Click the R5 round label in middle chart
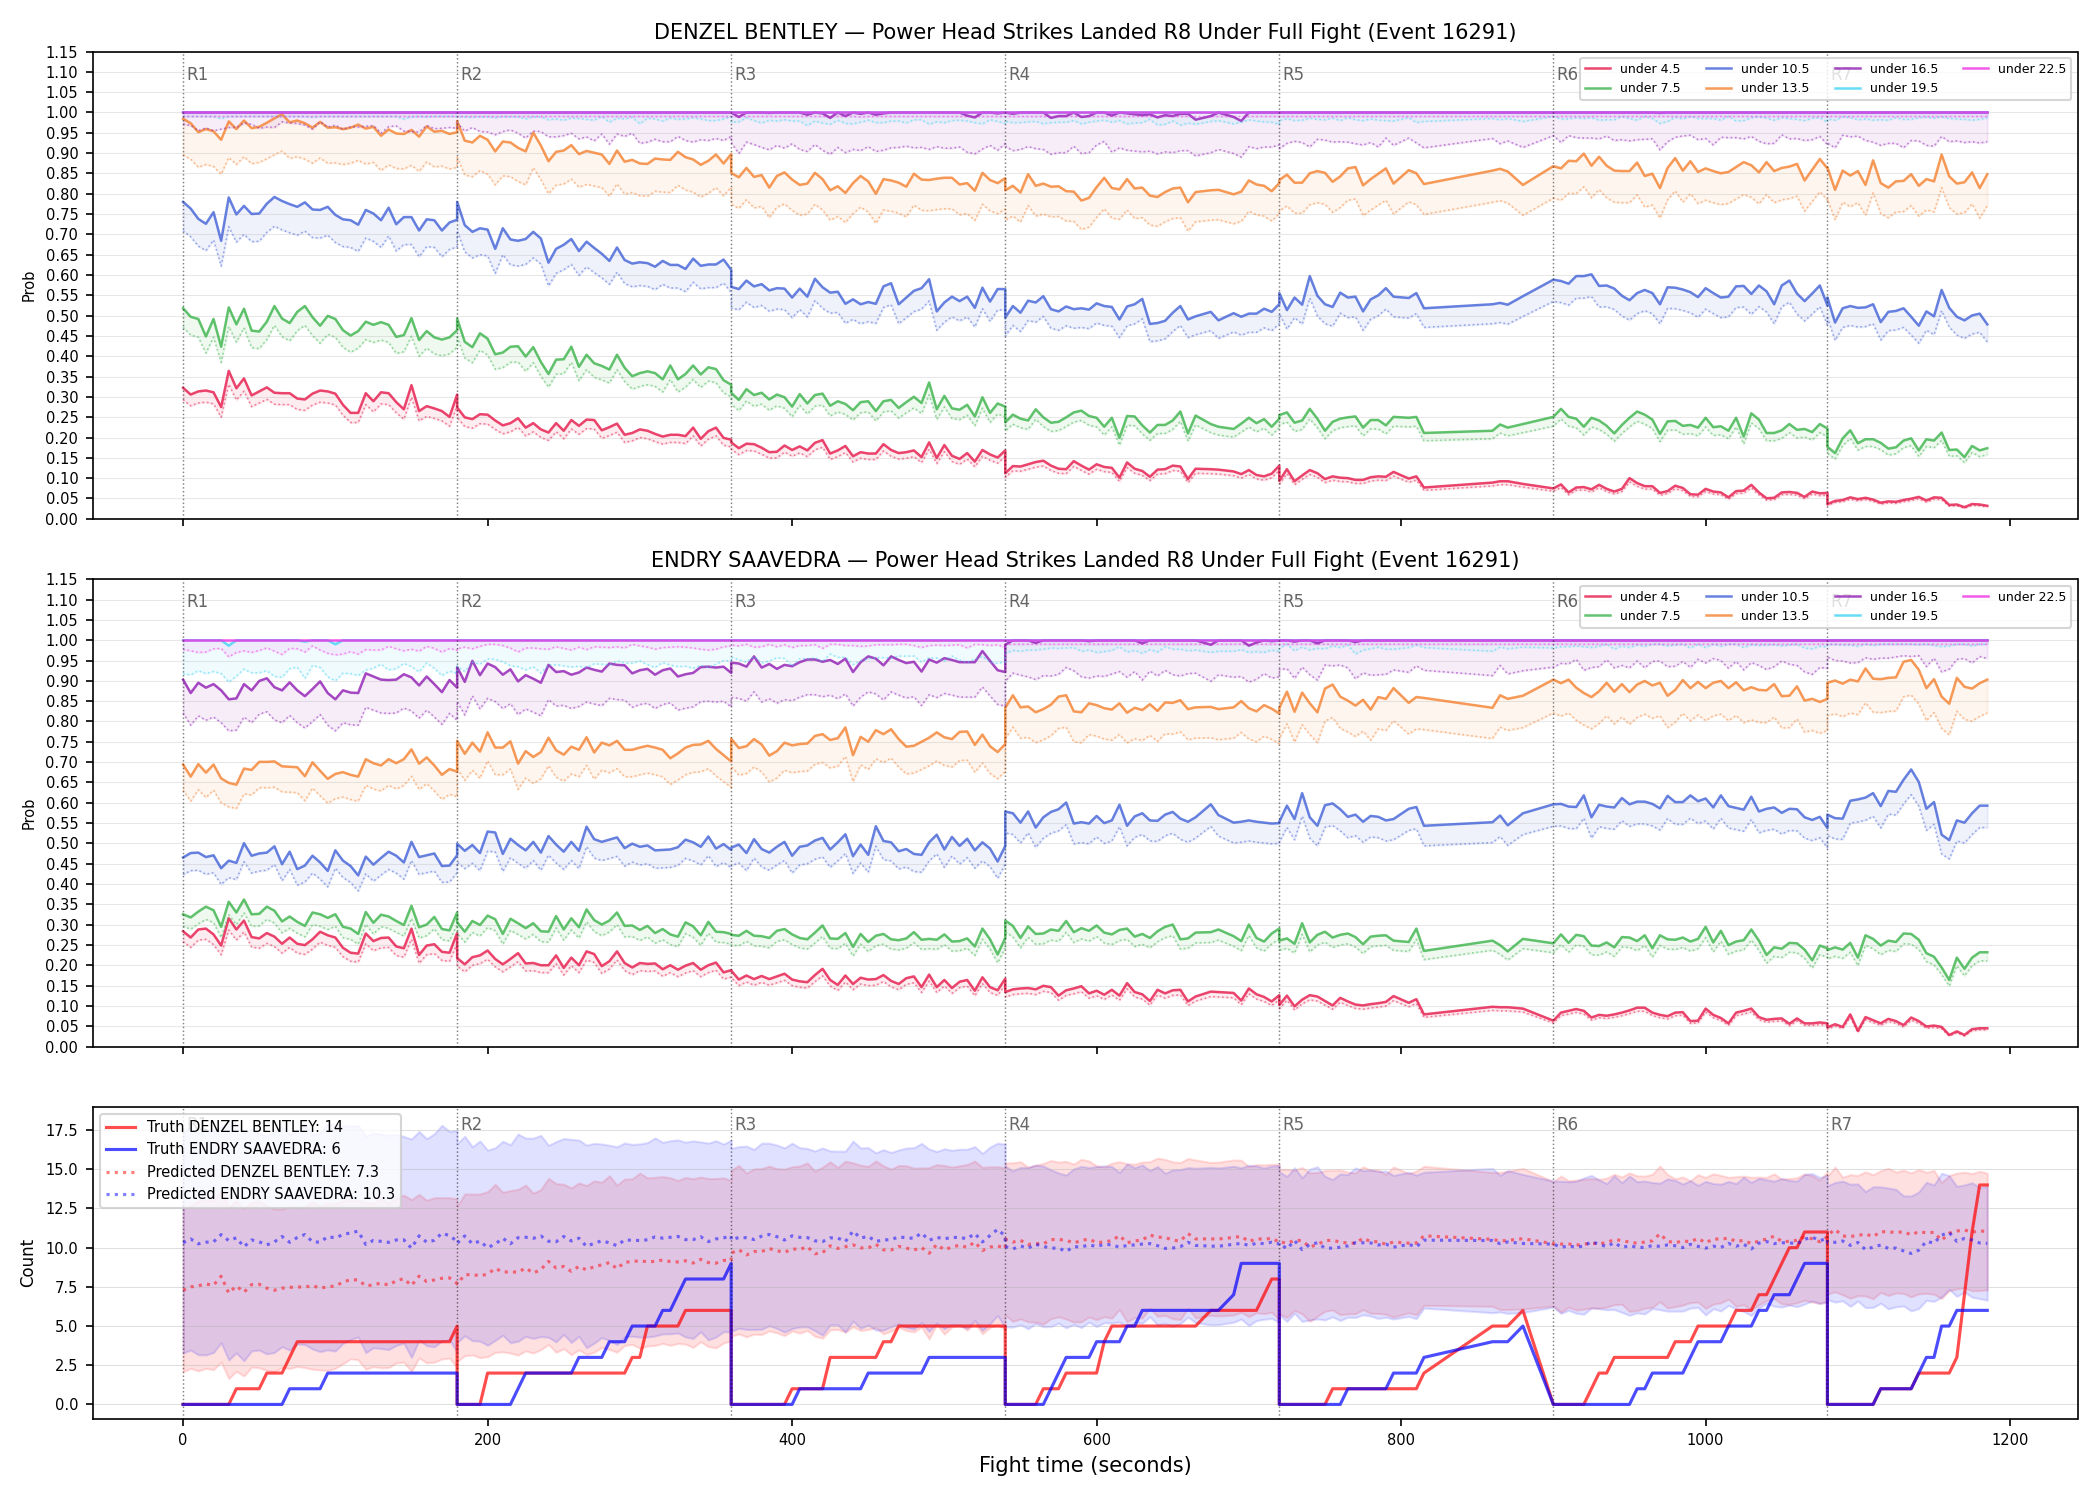The image size is (2100, 1500). (x=1293, y=601)
